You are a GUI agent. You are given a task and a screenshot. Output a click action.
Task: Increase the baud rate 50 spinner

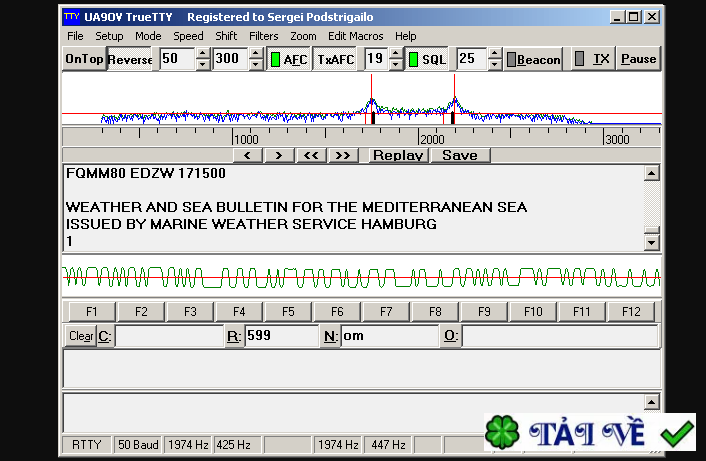point(203,53)
